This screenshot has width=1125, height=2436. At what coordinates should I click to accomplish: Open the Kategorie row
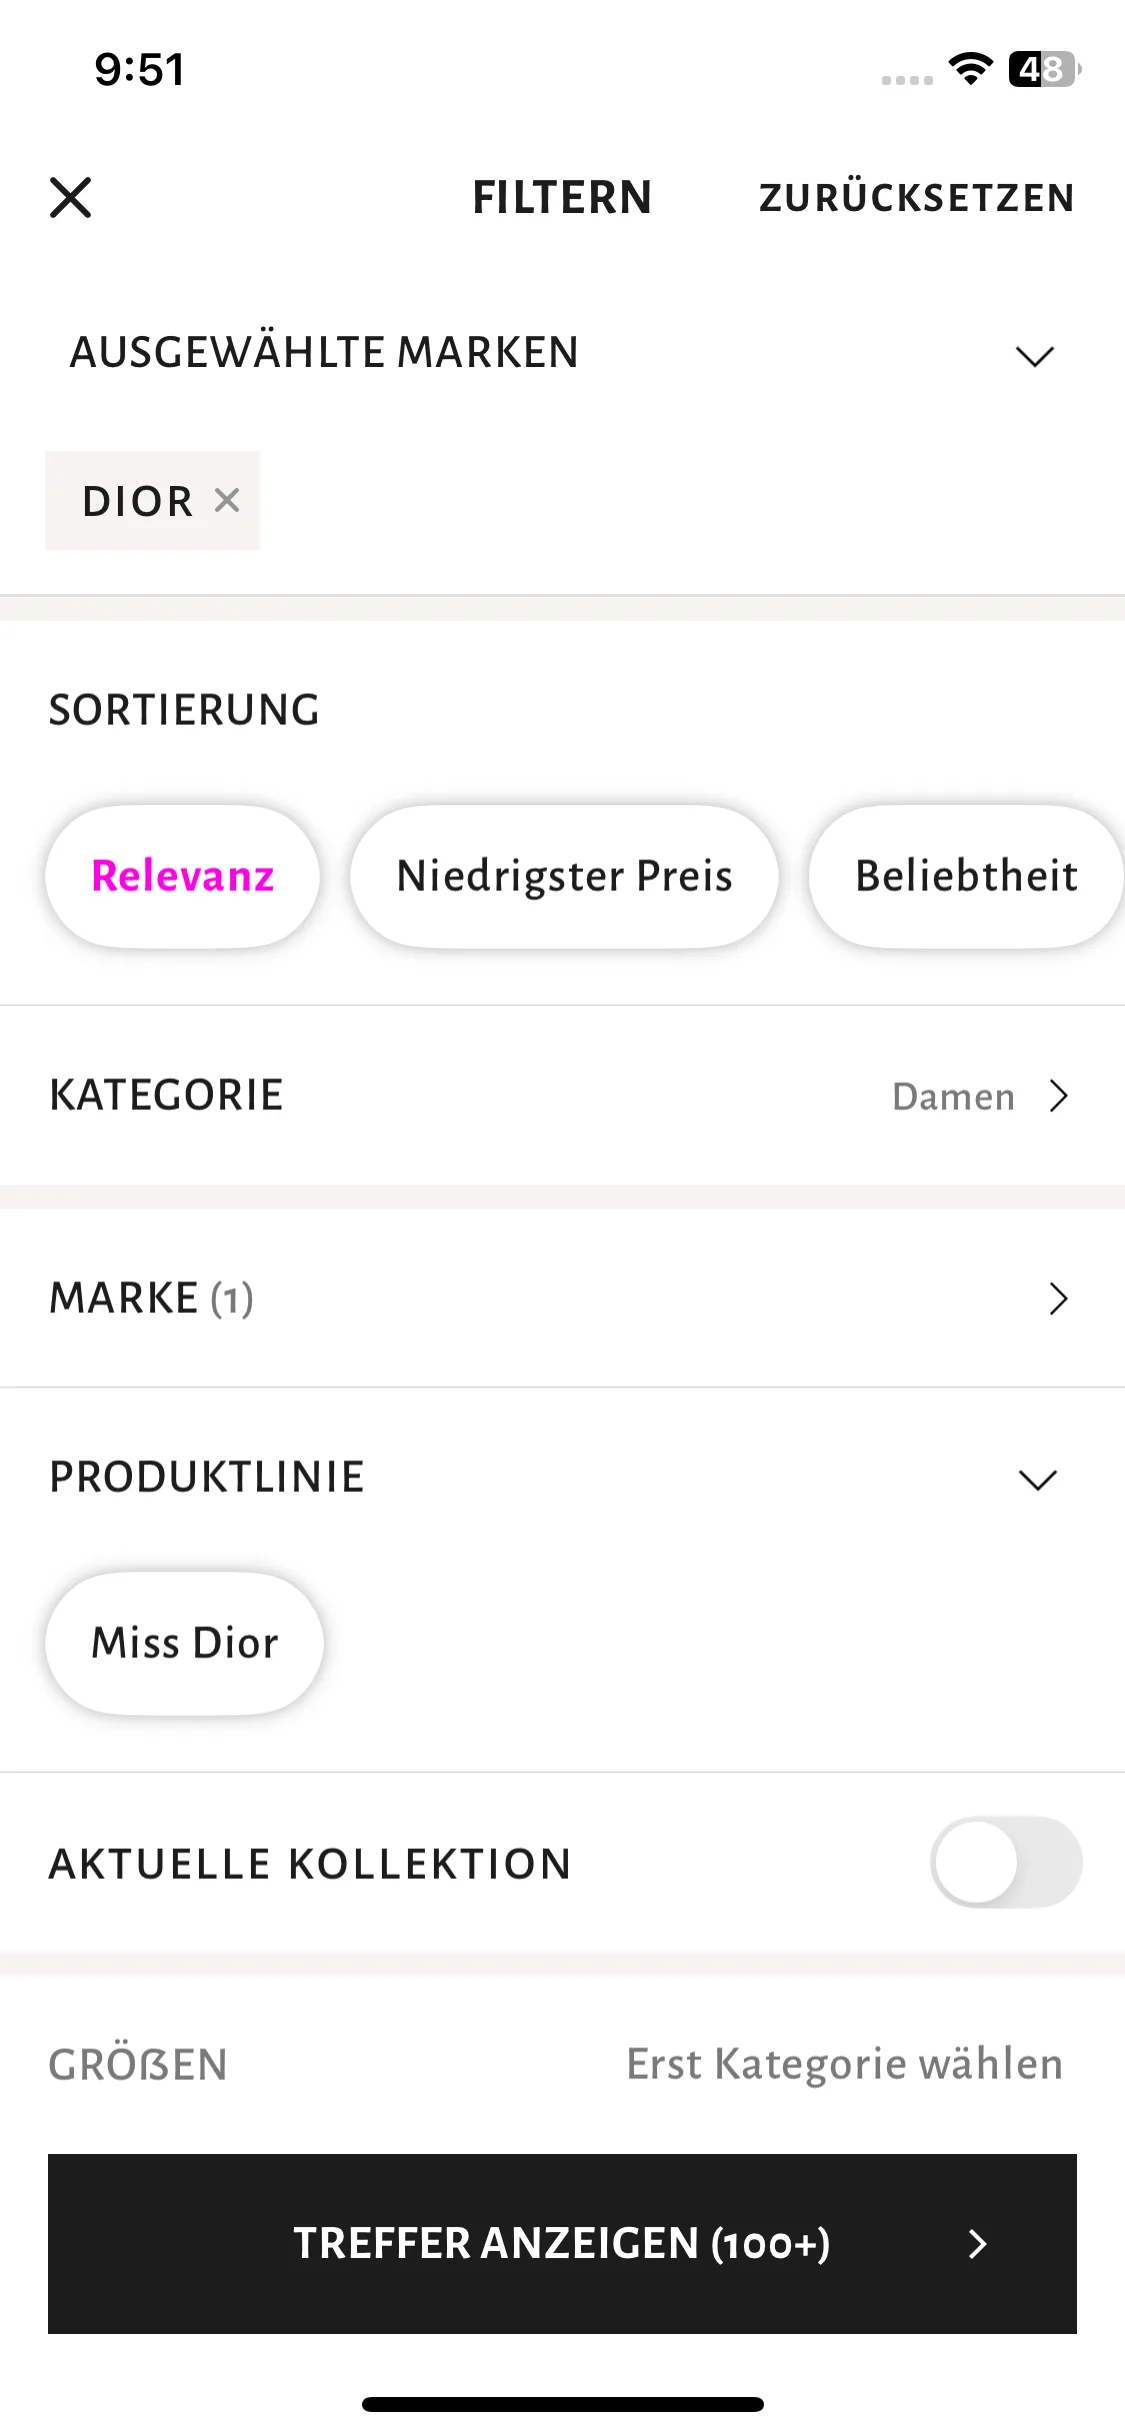click(562, 1096)
